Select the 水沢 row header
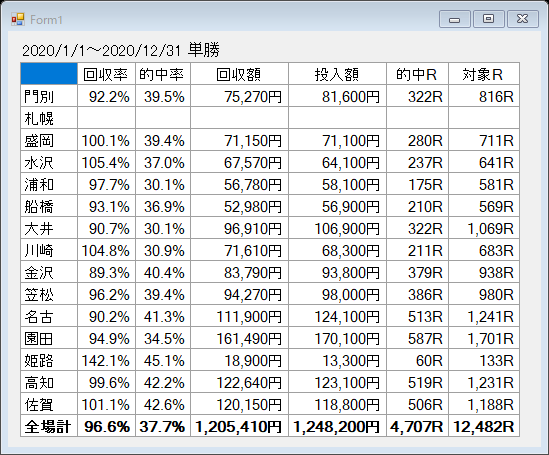 (x=49, y=162)
